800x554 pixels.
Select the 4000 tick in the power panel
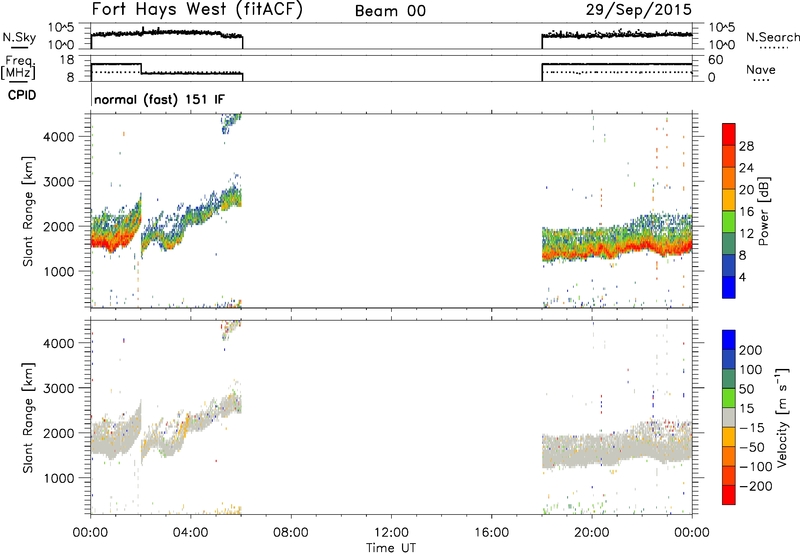coord(58,137)
